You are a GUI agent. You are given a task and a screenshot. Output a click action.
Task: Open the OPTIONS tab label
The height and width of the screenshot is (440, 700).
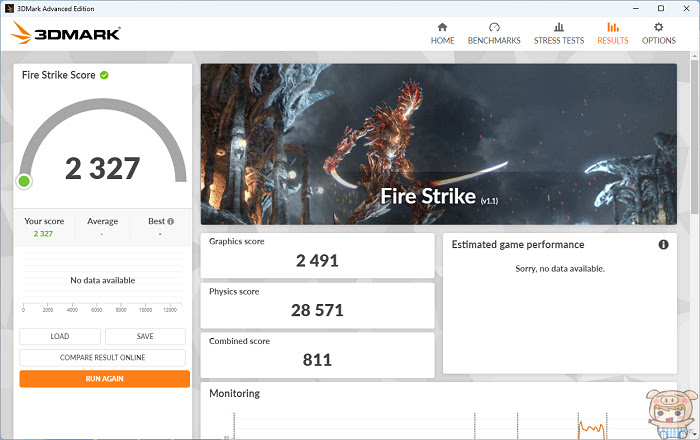coord(658,41)
